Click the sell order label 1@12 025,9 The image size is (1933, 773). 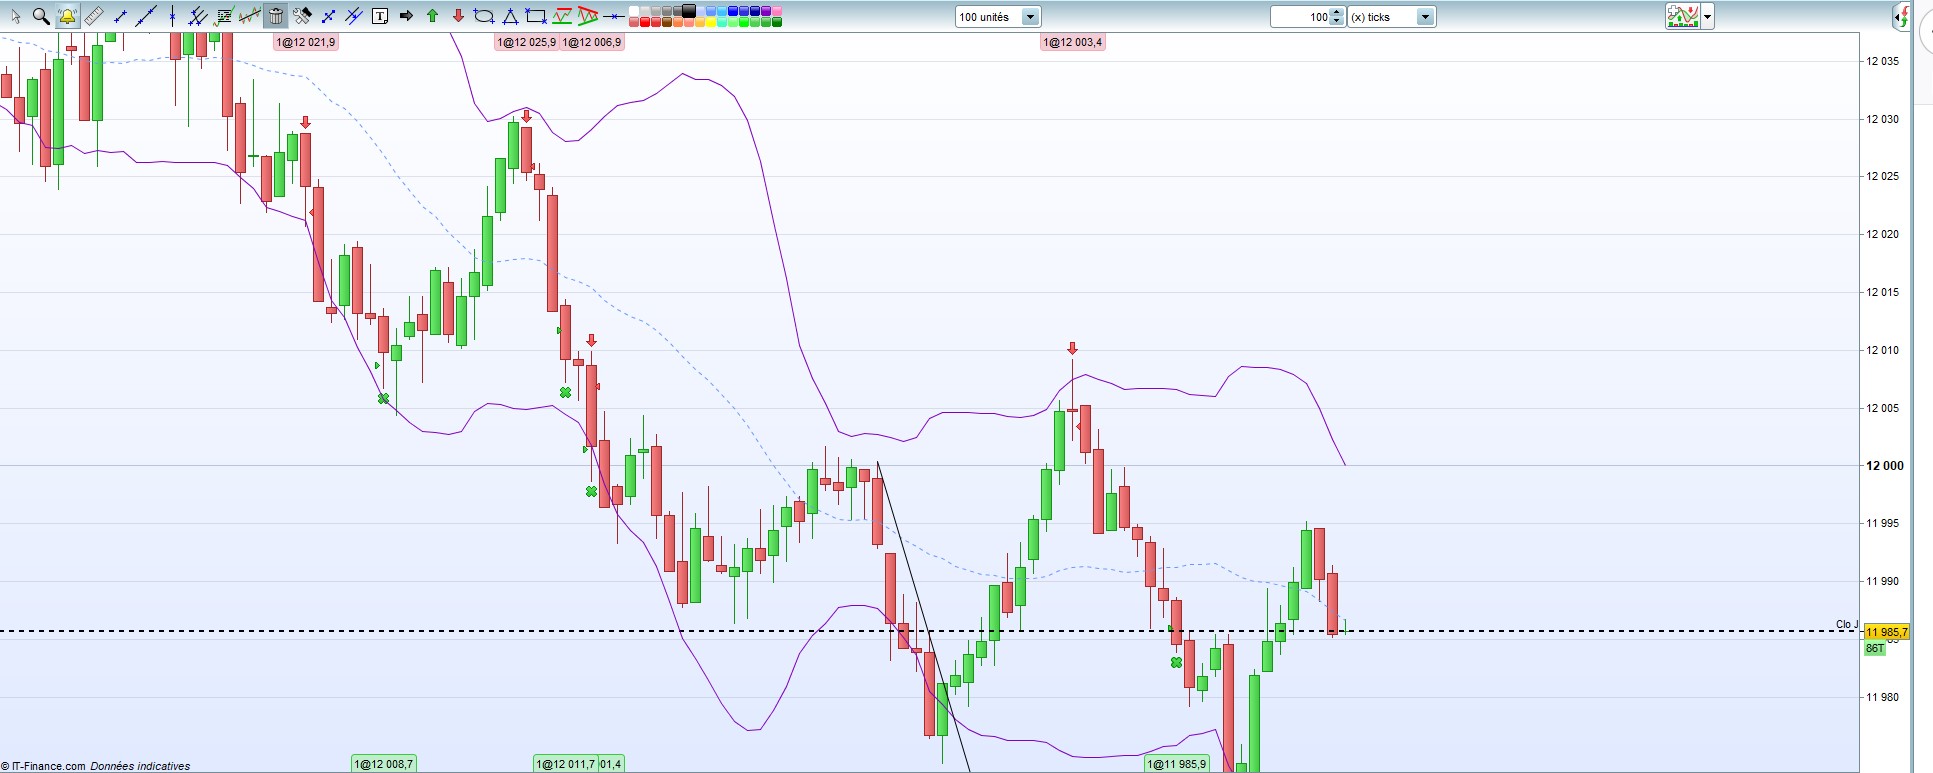(527, 42)
